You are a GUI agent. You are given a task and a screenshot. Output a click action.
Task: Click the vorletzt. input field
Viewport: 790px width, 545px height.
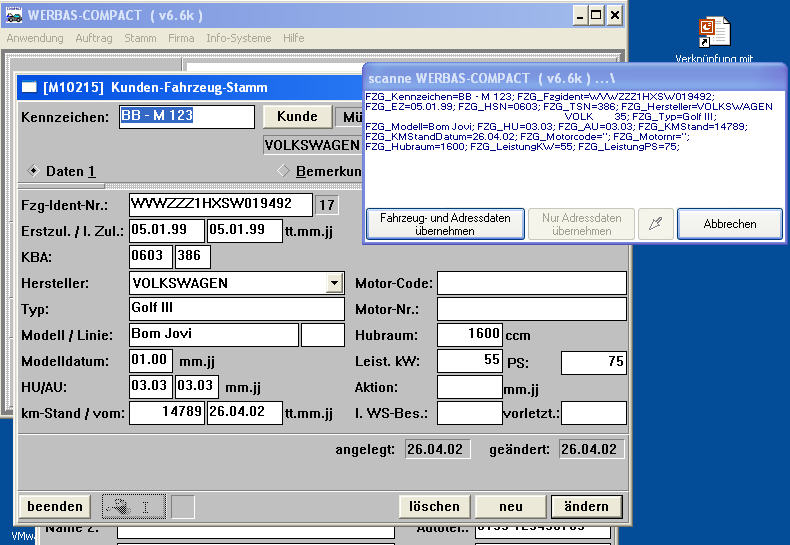594,413
